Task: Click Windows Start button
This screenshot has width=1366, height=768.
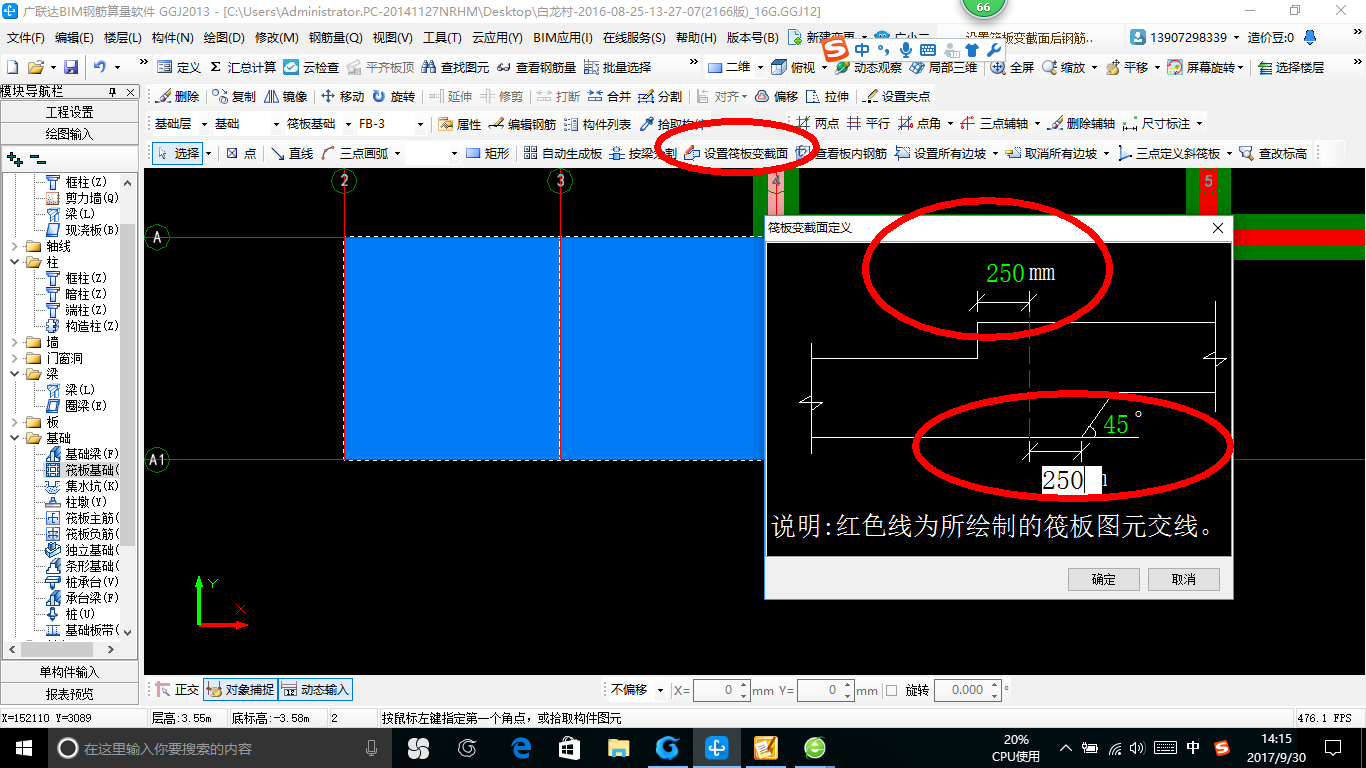Action: [23, 747]
